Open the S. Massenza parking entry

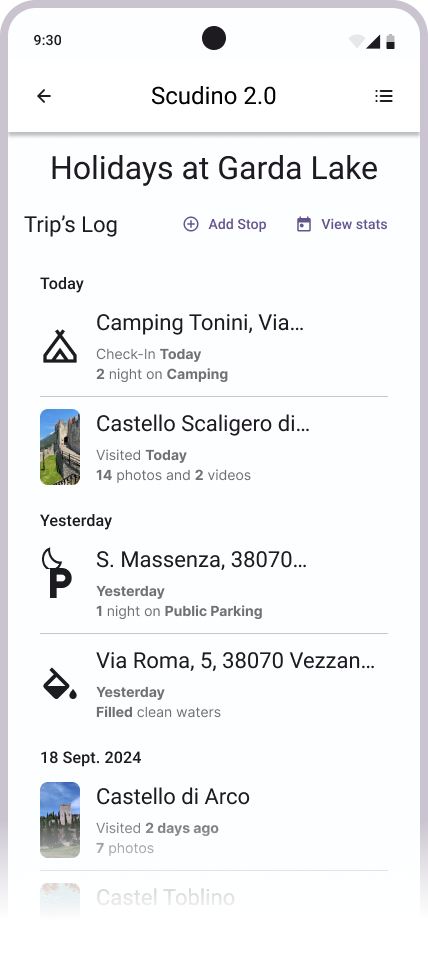pos(214,584)
